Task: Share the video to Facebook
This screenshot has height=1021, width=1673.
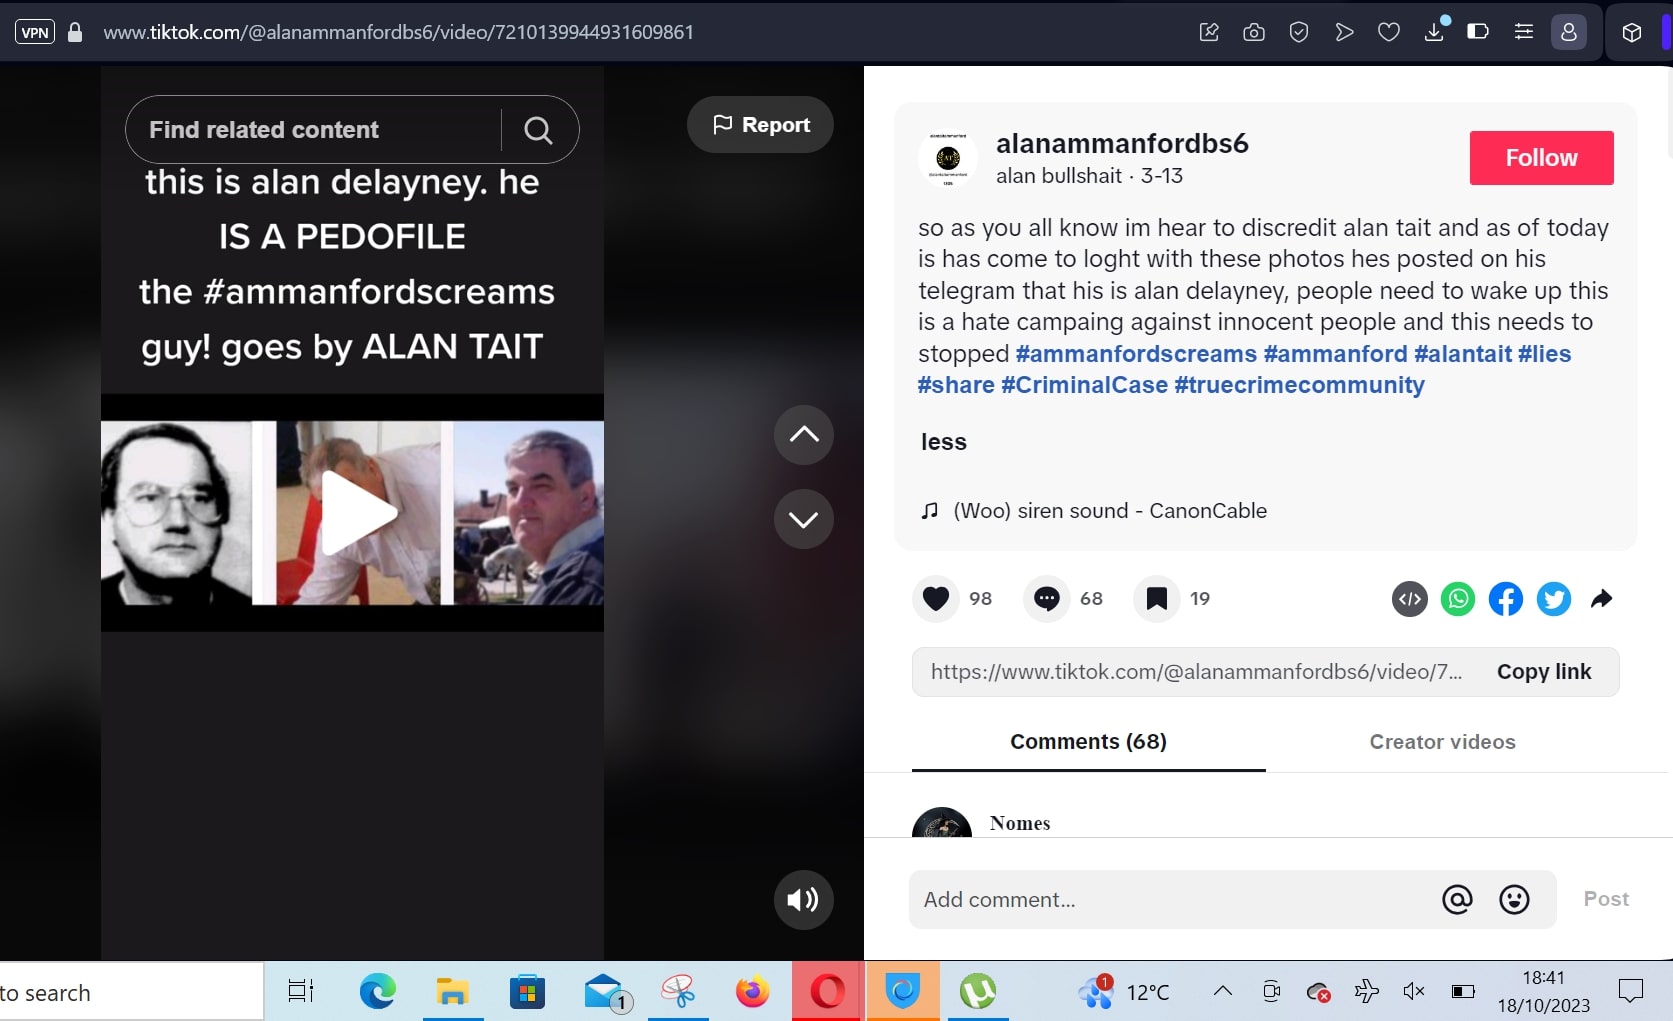Action: 1505,599
